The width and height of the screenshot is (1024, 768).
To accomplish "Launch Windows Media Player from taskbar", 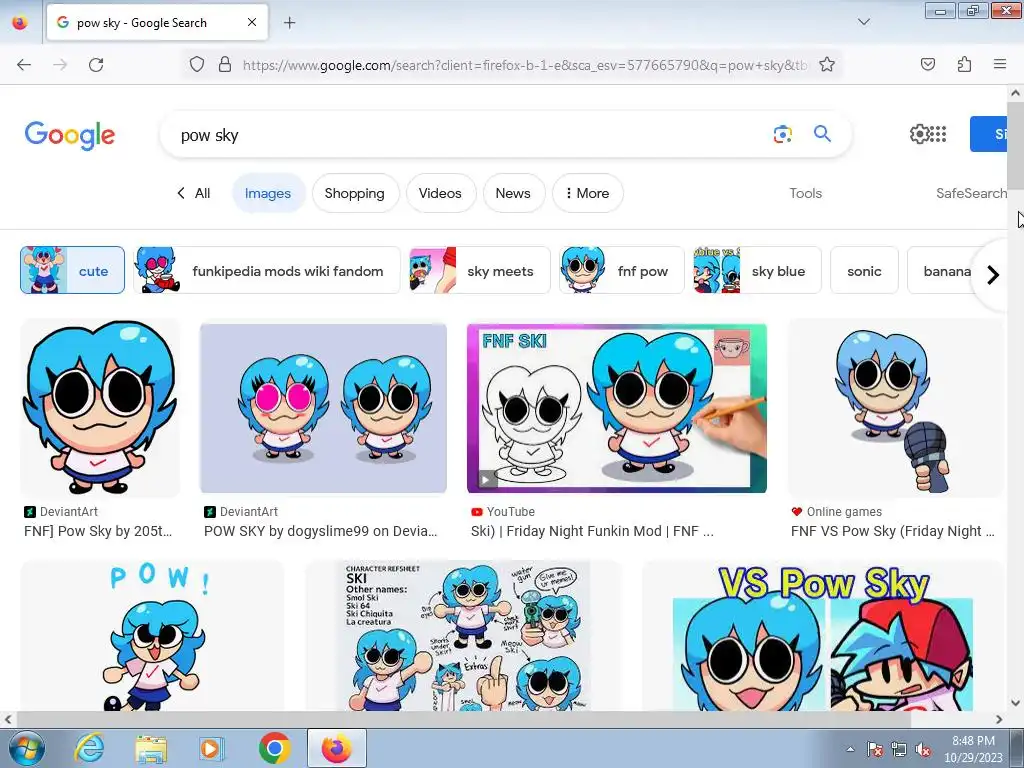I will click(x=211, y=748).
